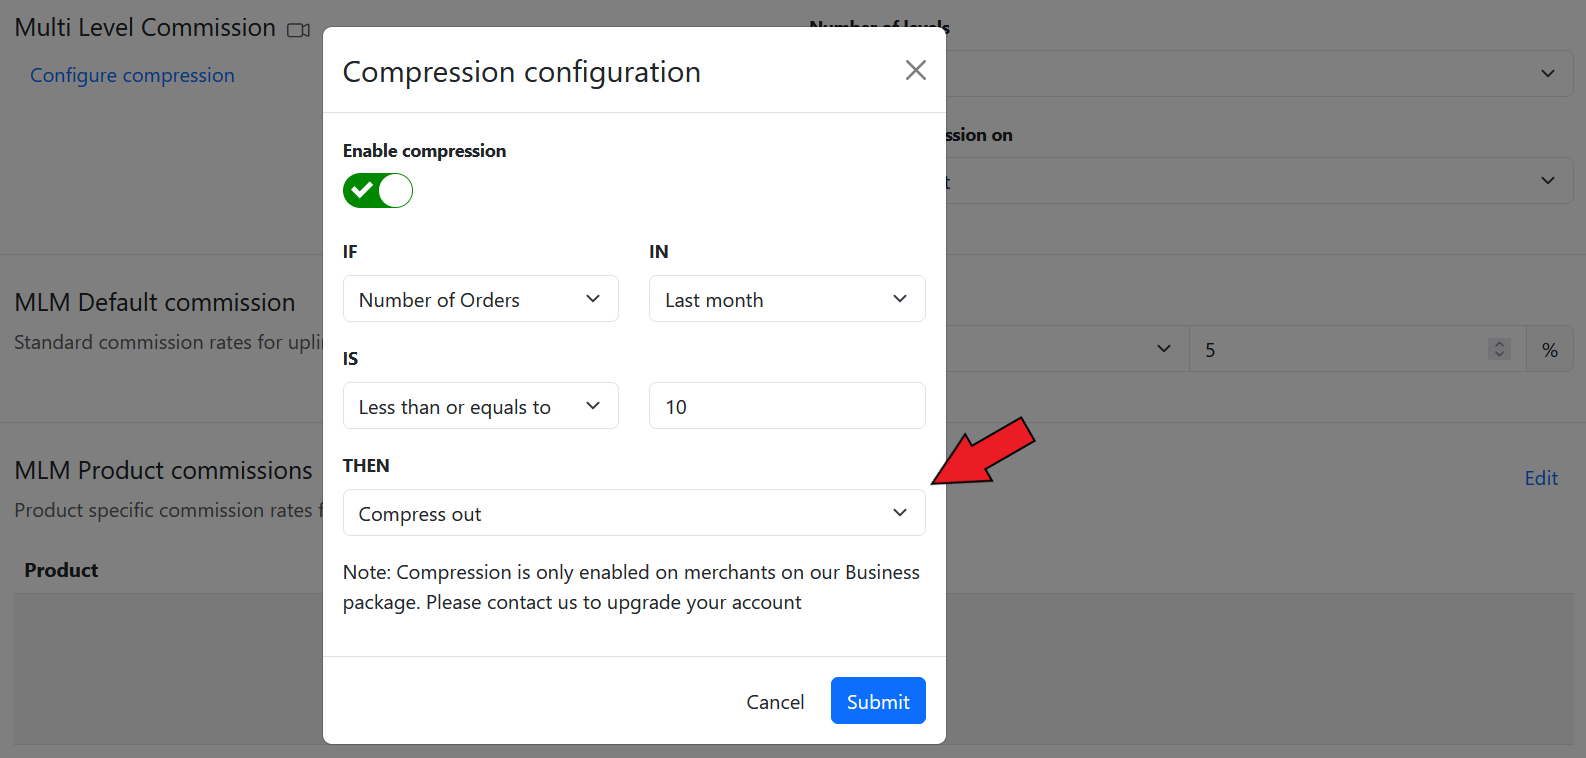Toggle off the Enable compression switch
Viewport: 1586px width, 758px height.
pos(378,190)
